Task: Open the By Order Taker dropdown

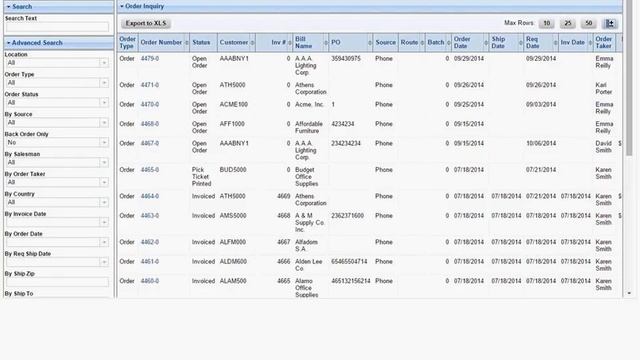Action: (x=104, y=182)
